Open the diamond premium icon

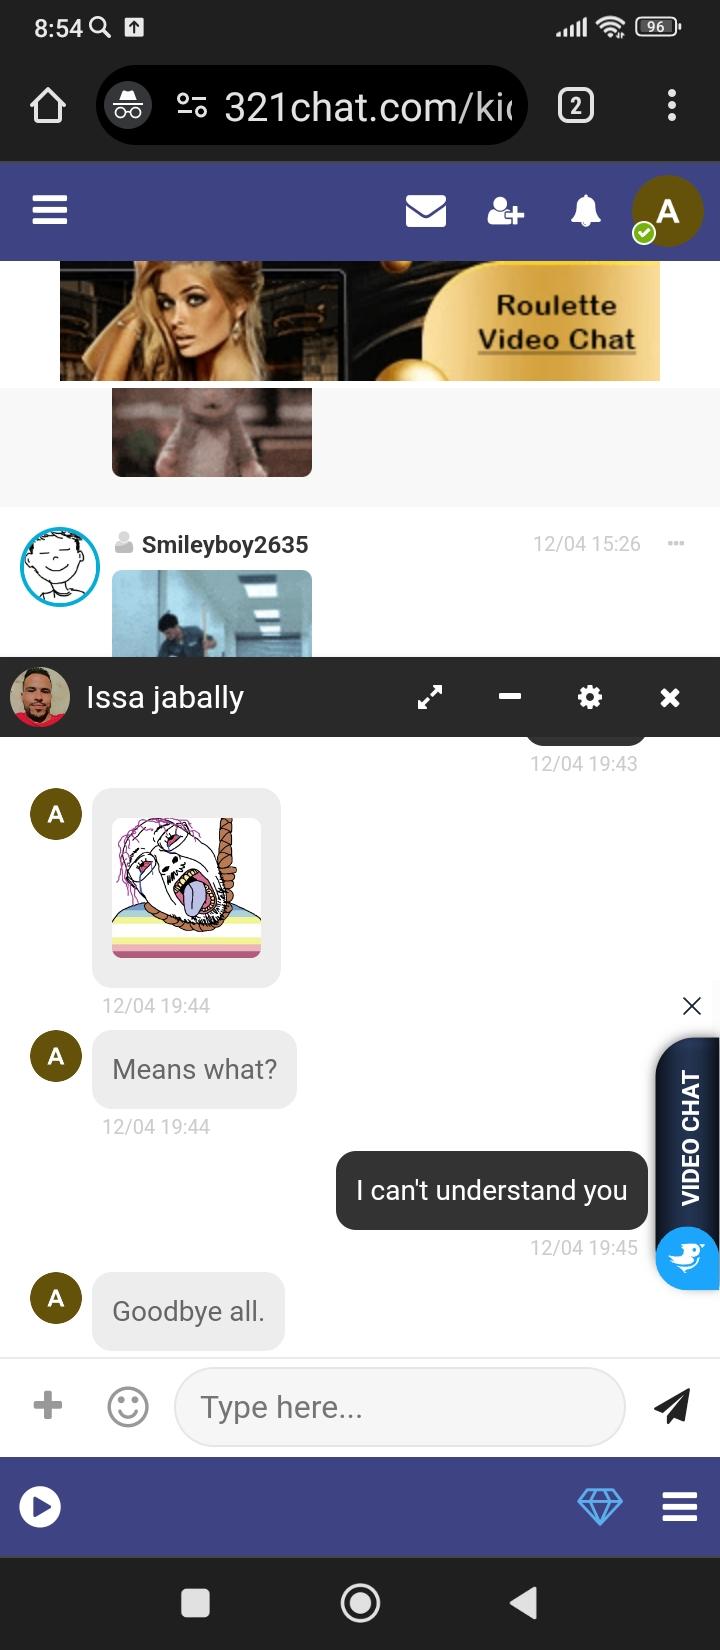point(600,1506)
